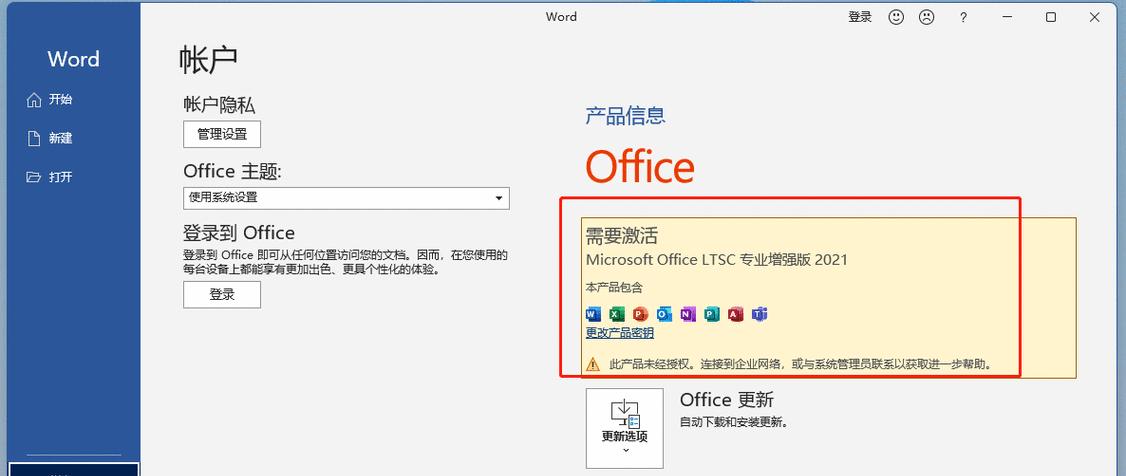
Task: Click the 此产品未经授权 warning message
Action: 801,364
